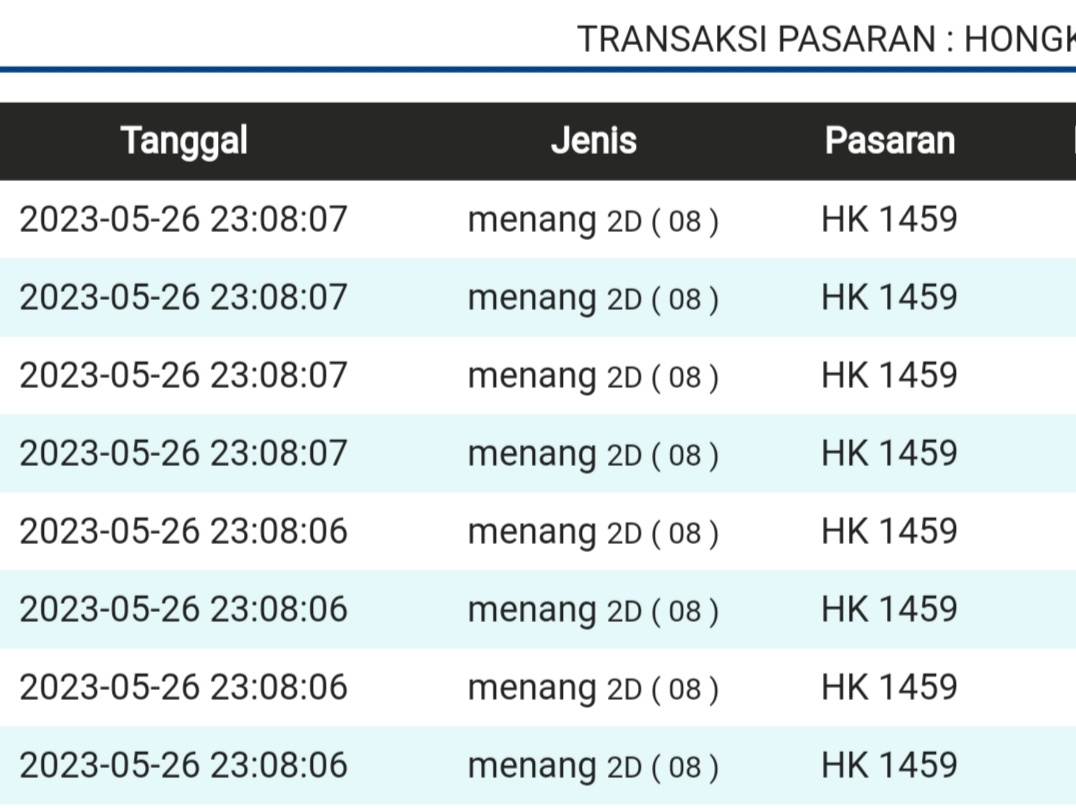Select the first row's 23:08:07 date cell
The image size is (1076, 808).
tap(183, 219)
